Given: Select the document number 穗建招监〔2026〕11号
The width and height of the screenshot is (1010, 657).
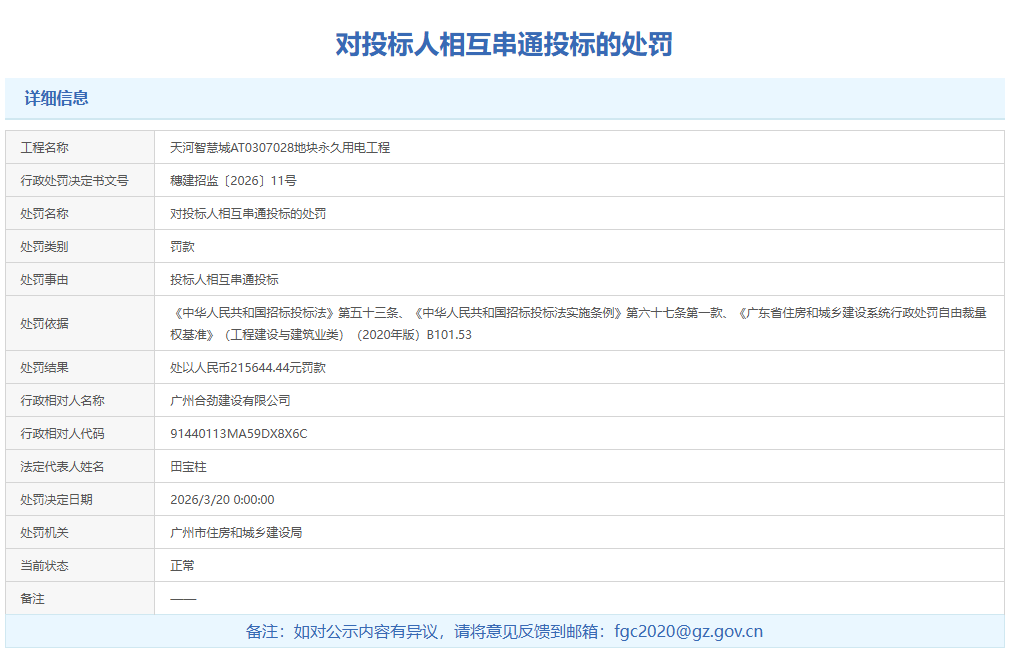Looking at the screenshot, I should coord(233,180).
